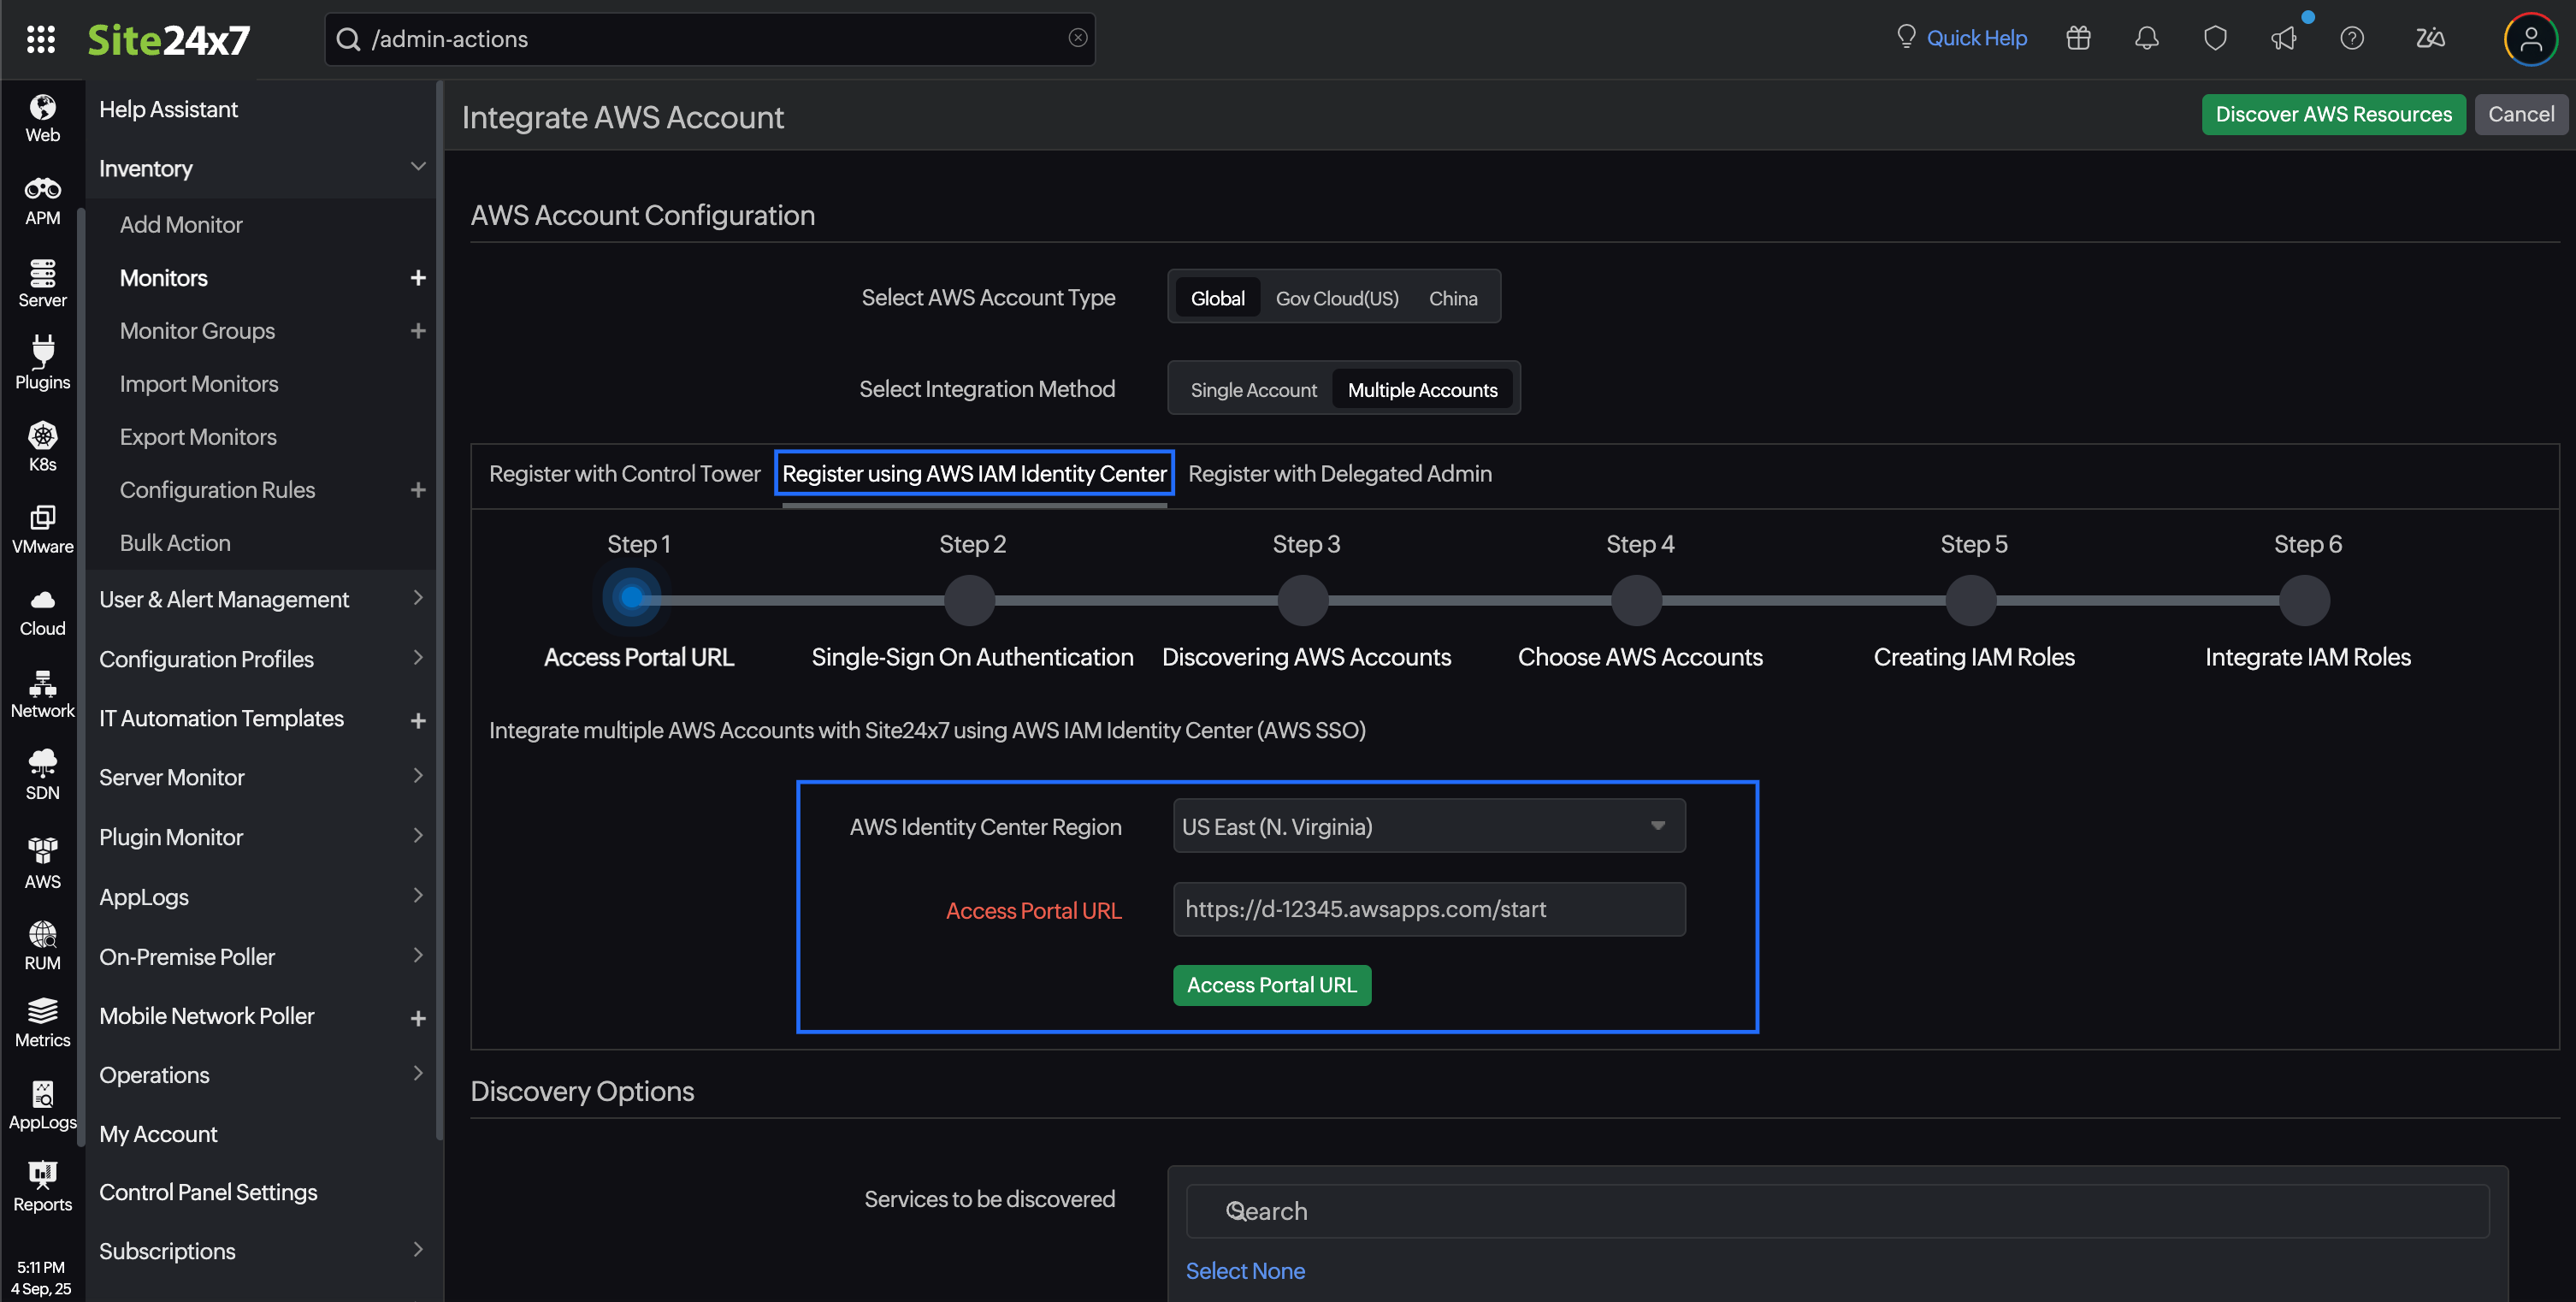
Task: Clear the /admin-actions search field
Action: pos(1077,38)
